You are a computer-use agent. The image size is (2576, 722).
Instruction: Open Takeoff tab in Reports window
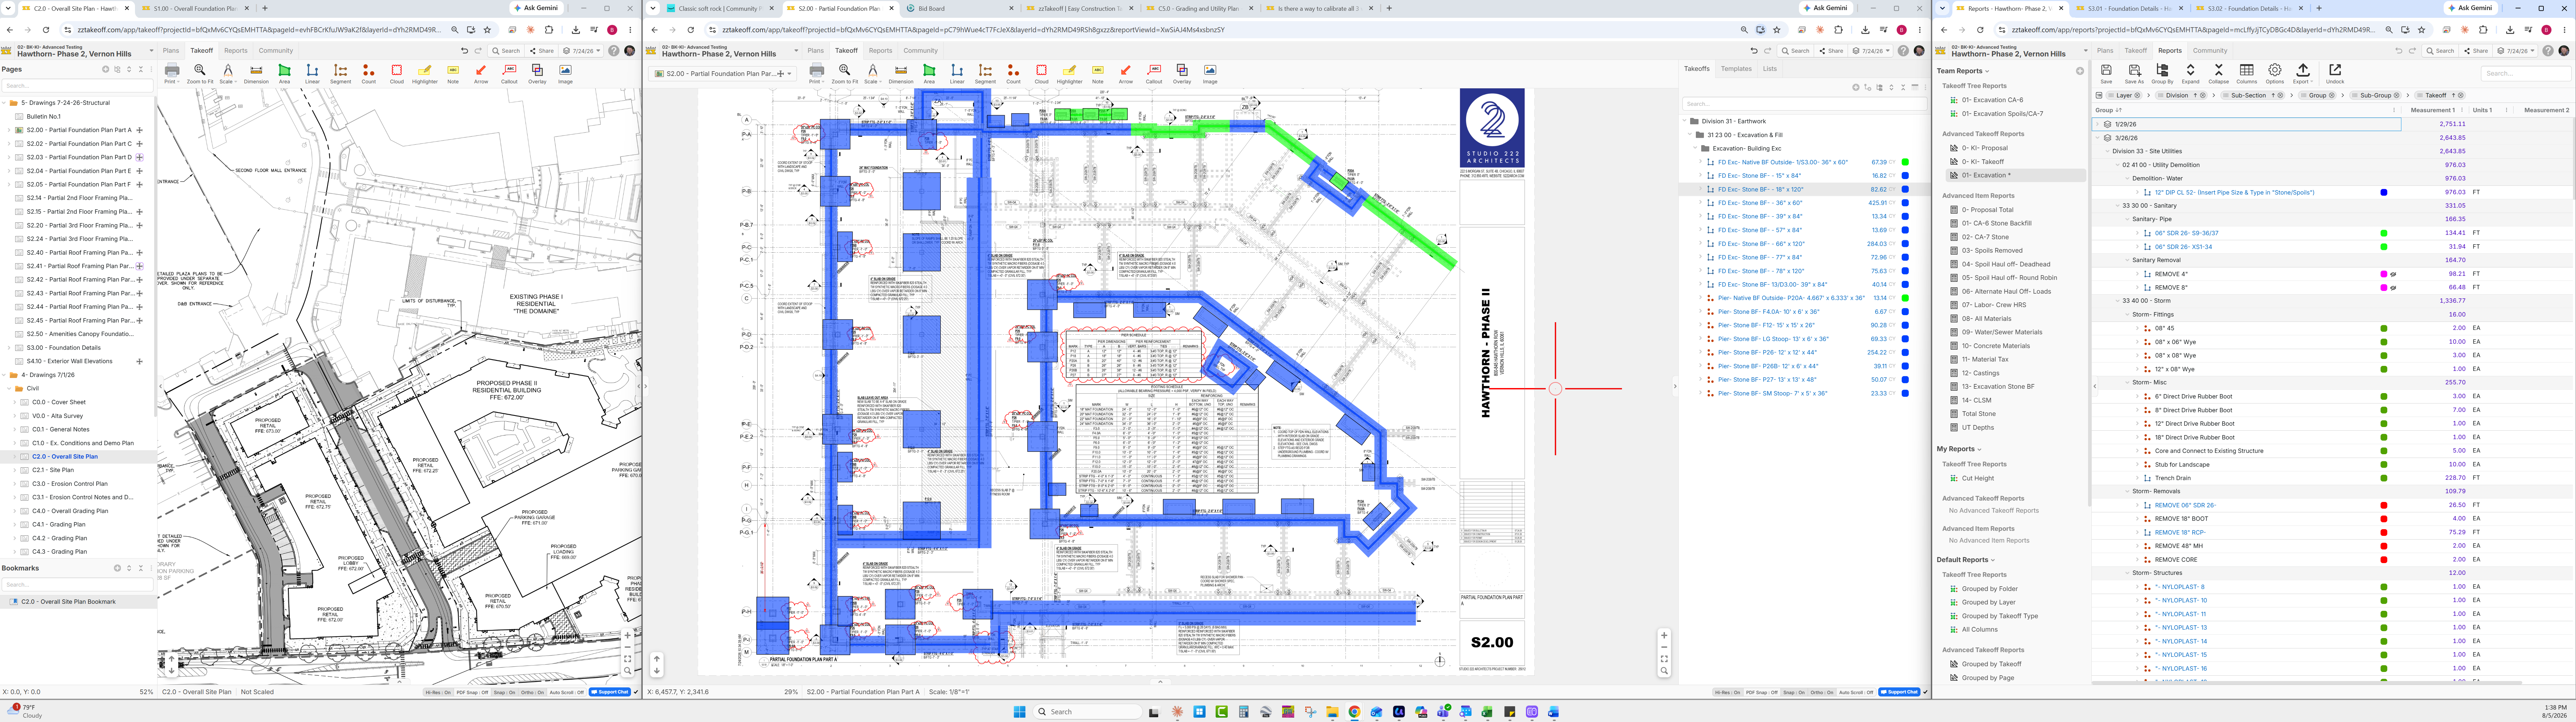coord(2136,51)
